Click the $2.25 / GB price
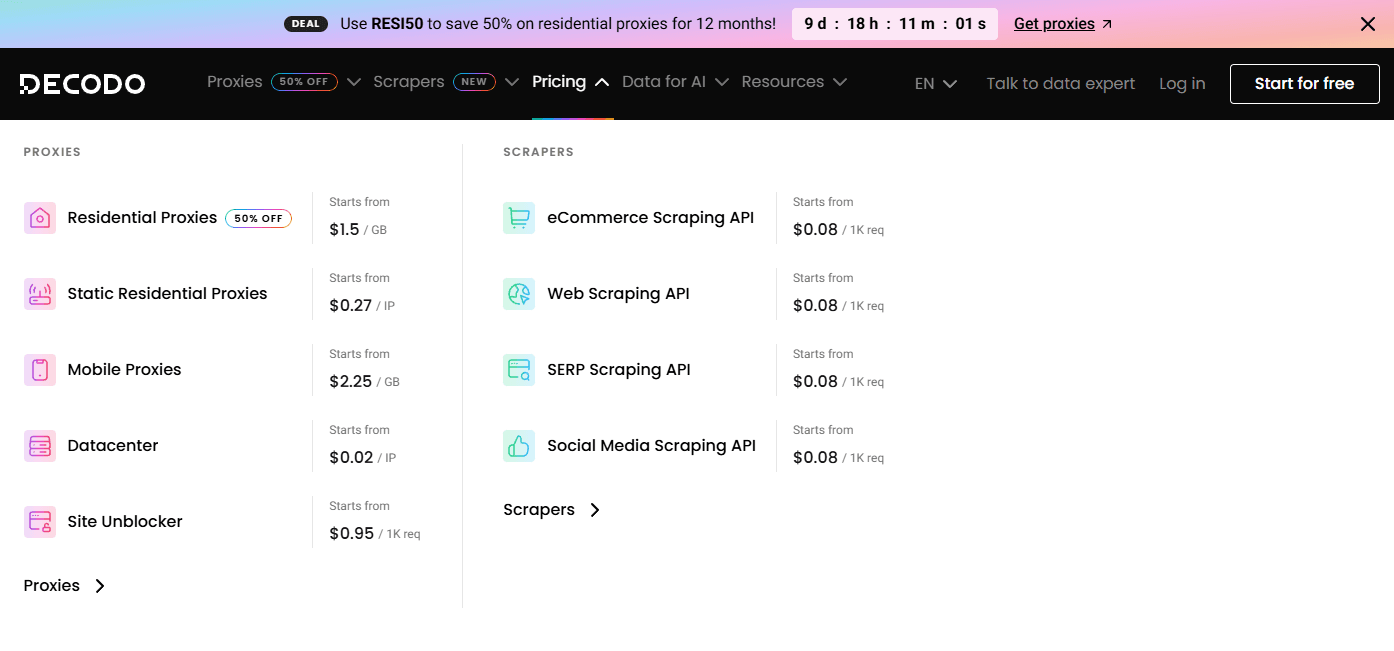The image size is (1394, 651). click(x=364, y=382)
